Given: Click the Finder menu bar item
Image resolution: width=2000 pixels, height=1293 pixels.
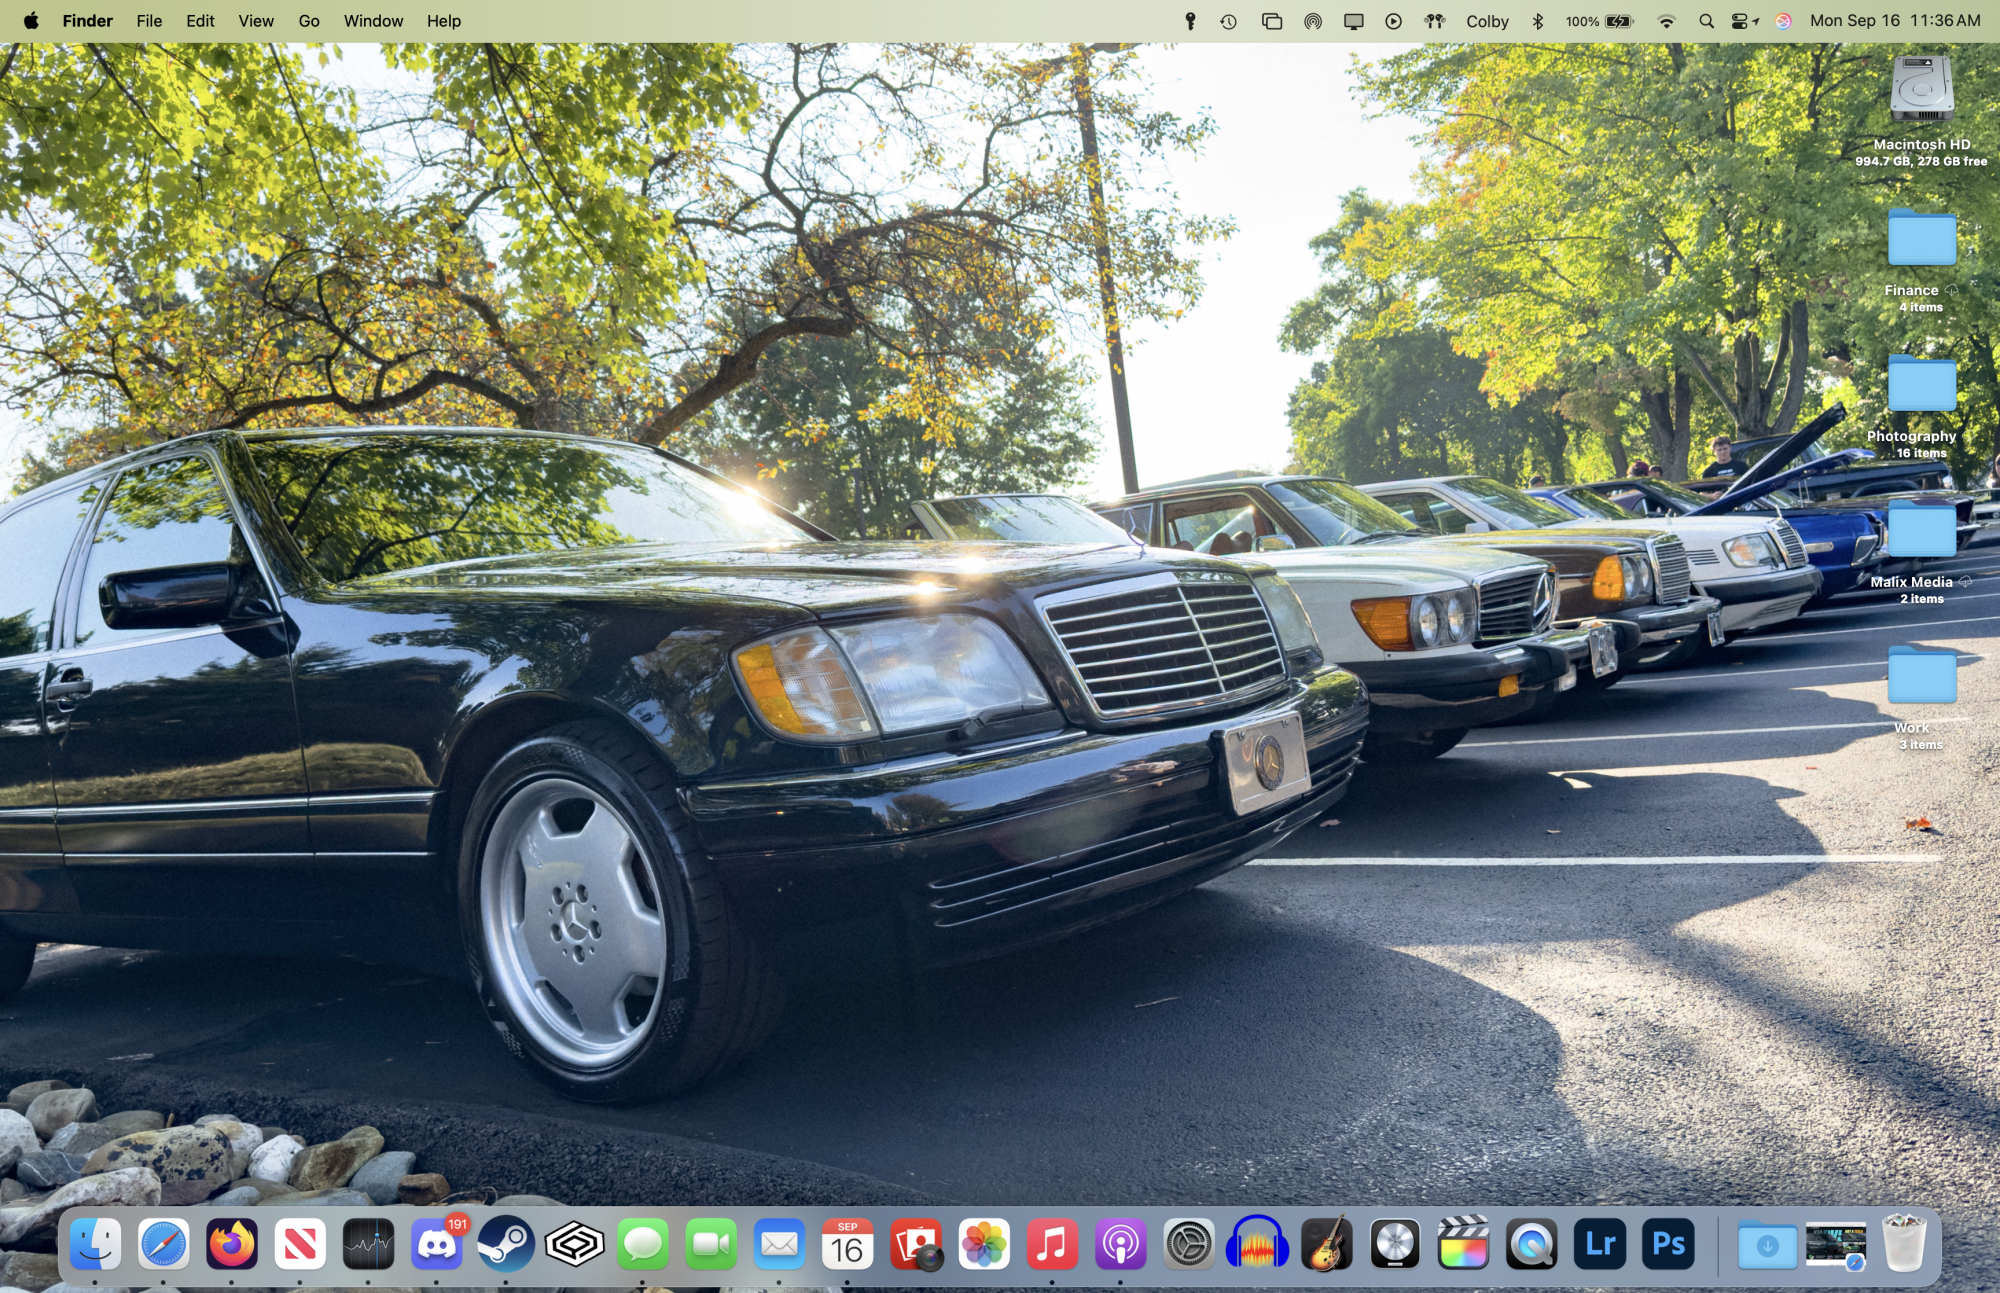Looking at the screenshot, I should tap(87, 20).
